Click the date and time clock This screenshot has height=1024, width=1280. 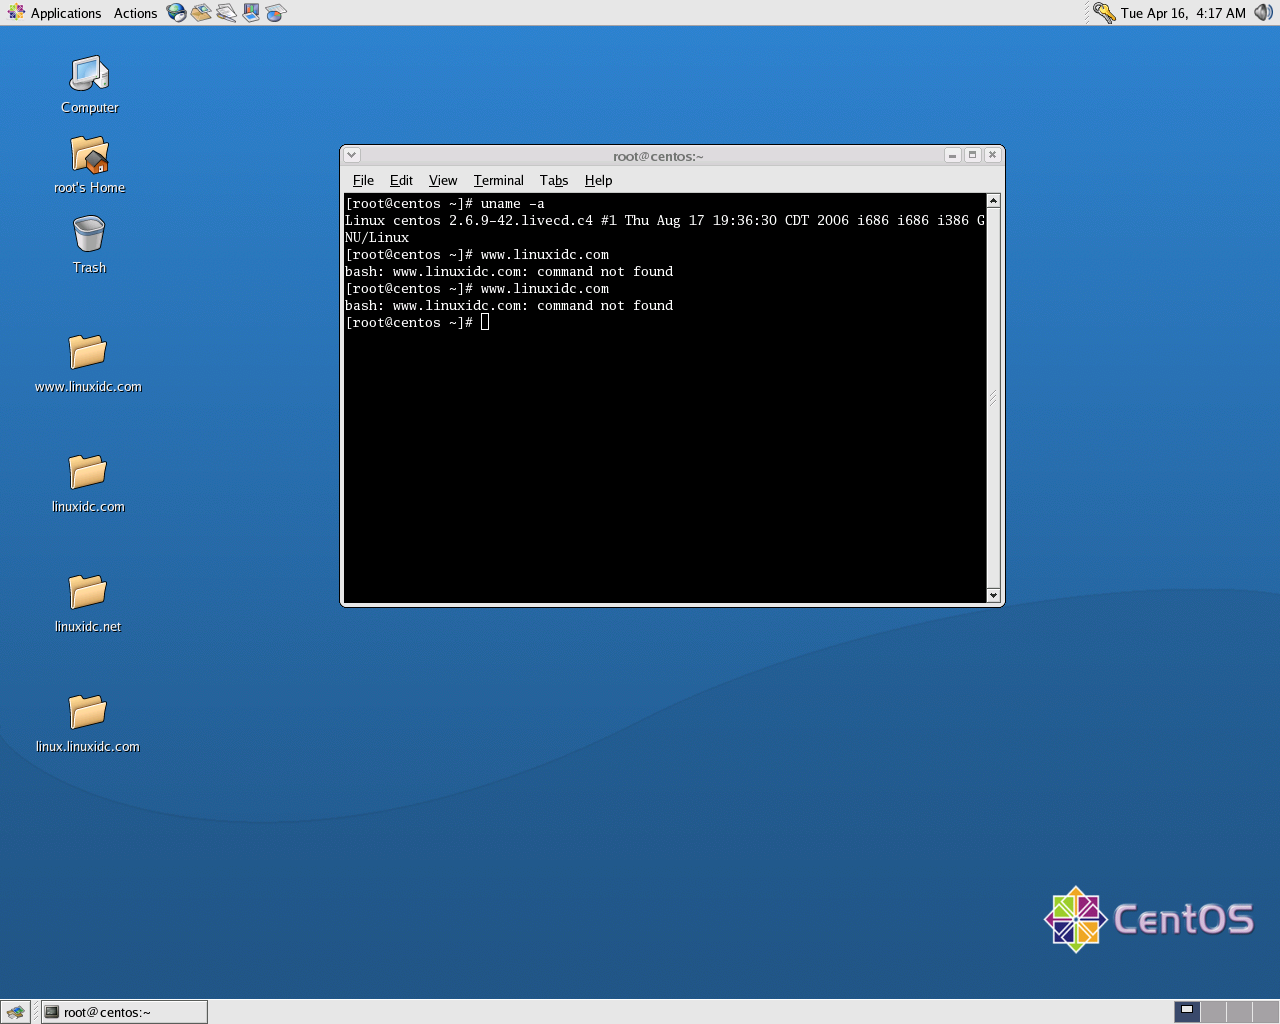click(1183, 13)
